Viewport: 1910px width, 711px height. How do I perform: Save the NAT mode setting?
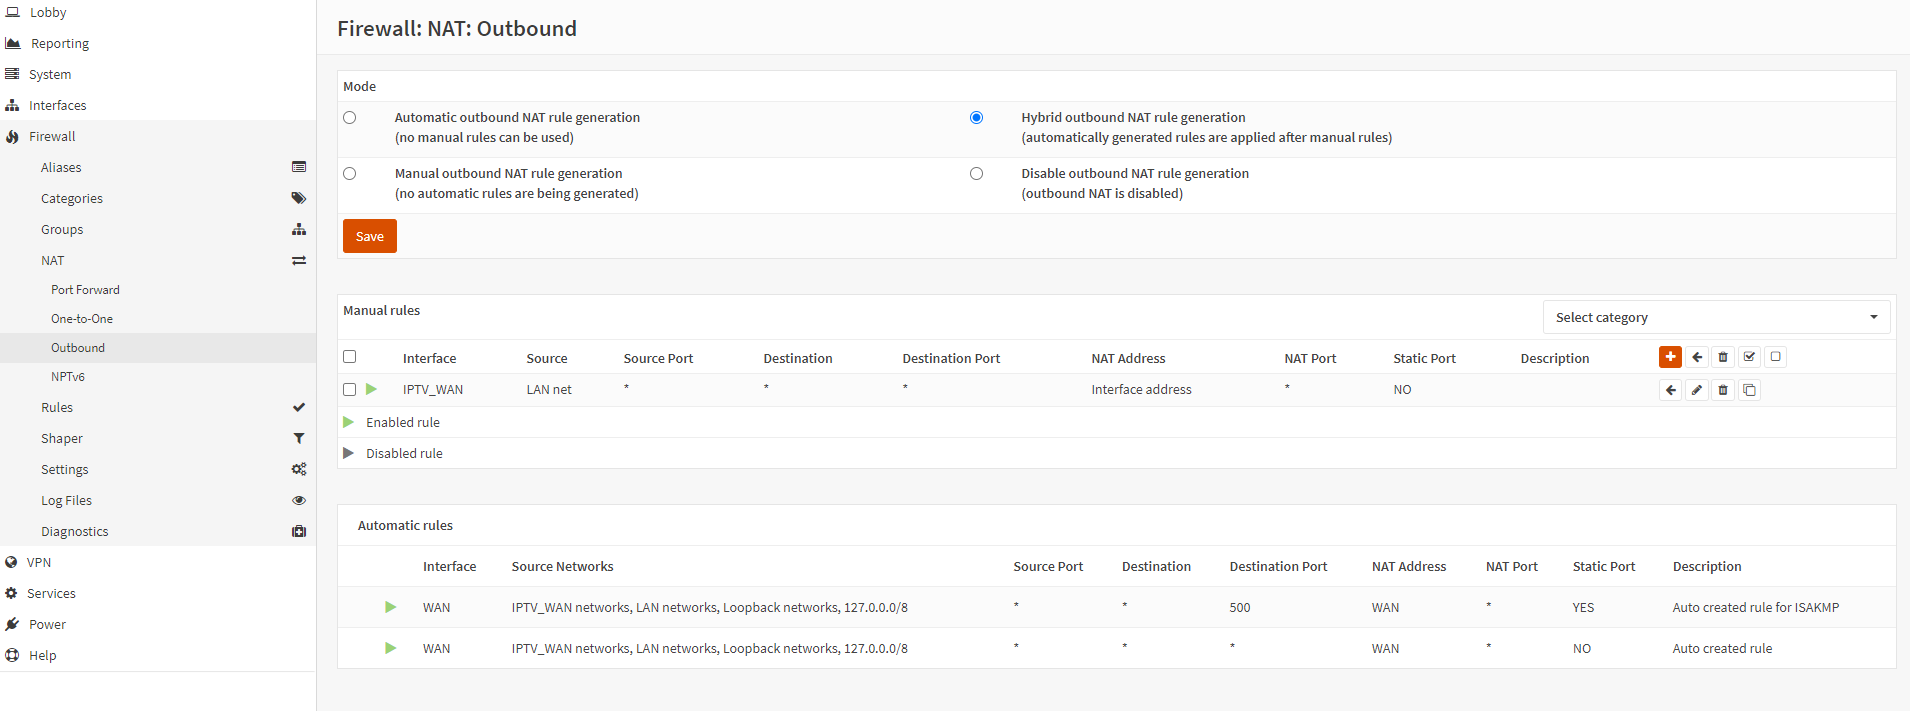[x=370, y=236]
